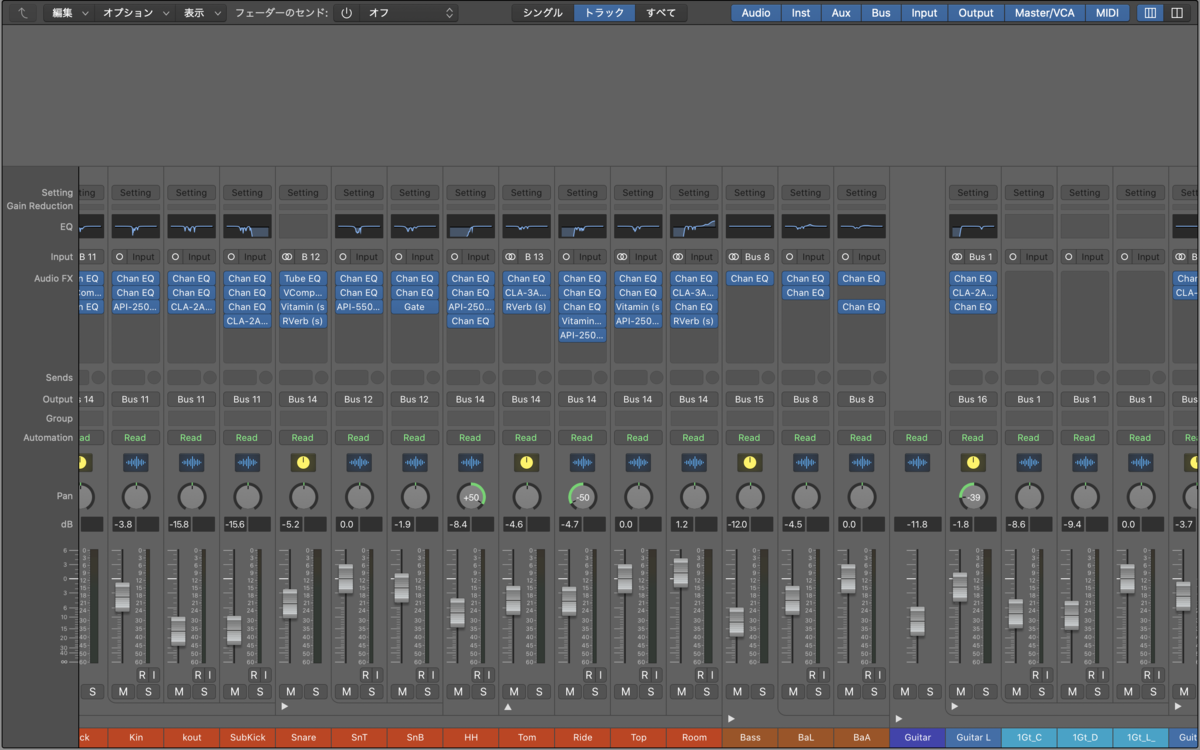Image resolution: width=1200 pixels, height=750 pixels.
Task: Open the Guitar L channel EQ thumbnail
Action: (x=972, y=227)
